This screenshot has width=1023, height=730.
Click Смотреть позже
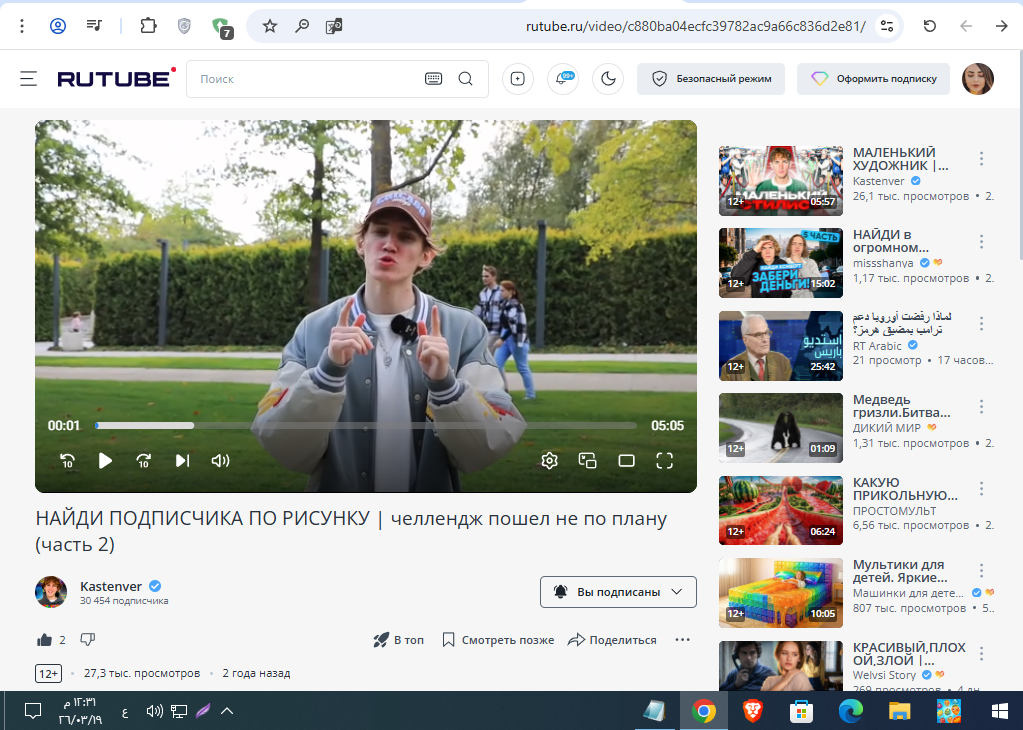coord(498,640)
